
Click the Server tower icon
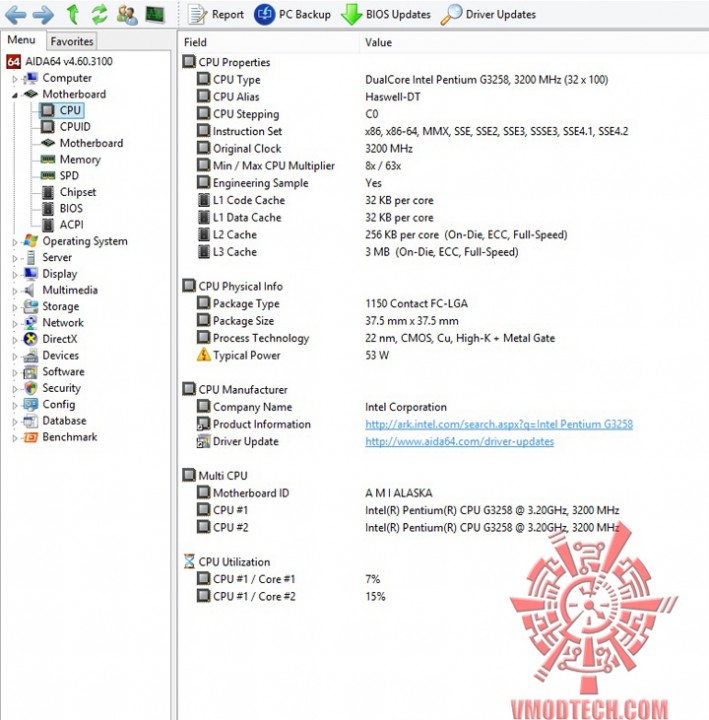pyautogui.click(x=30, y=257)
